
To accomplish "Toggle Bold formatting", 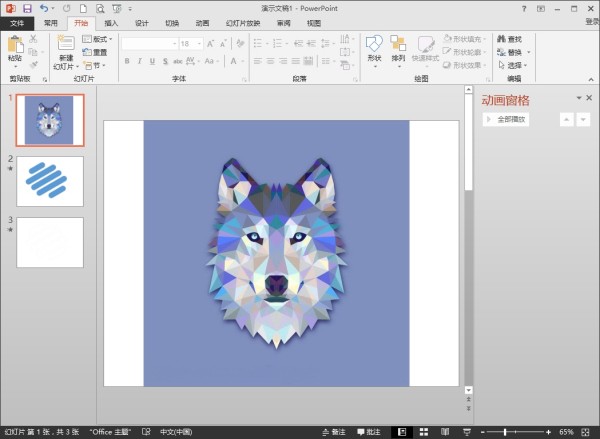I will click(x=127, y=61).
